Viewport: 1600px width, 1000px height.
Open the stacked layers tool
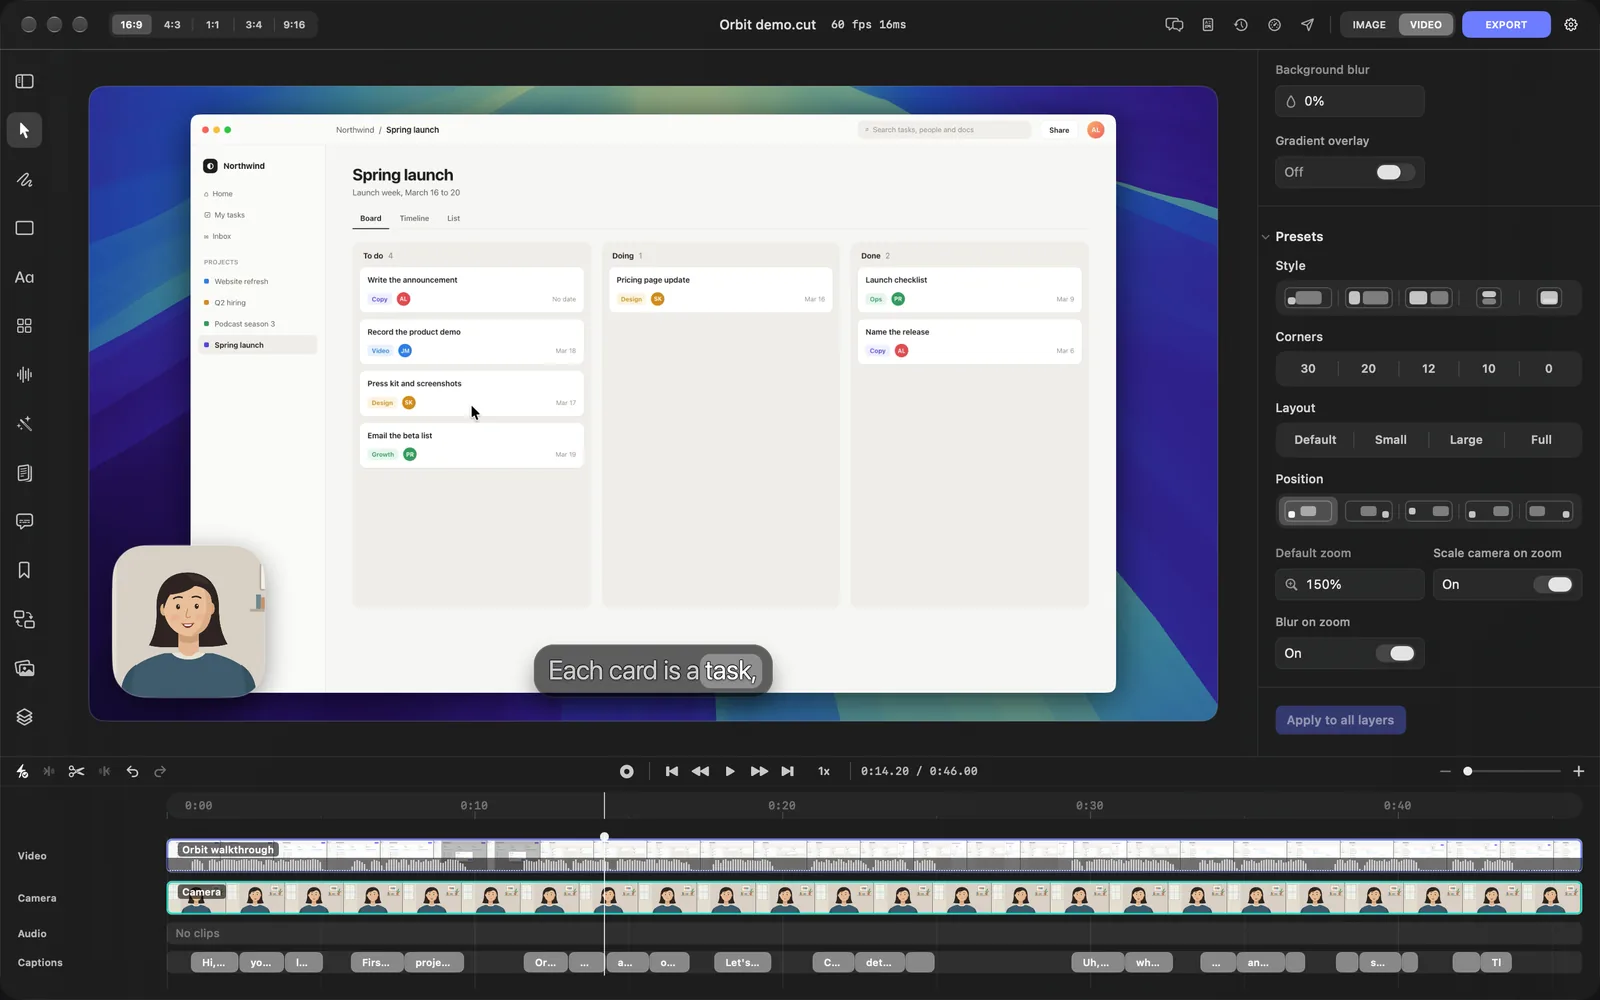pos(25,717)
